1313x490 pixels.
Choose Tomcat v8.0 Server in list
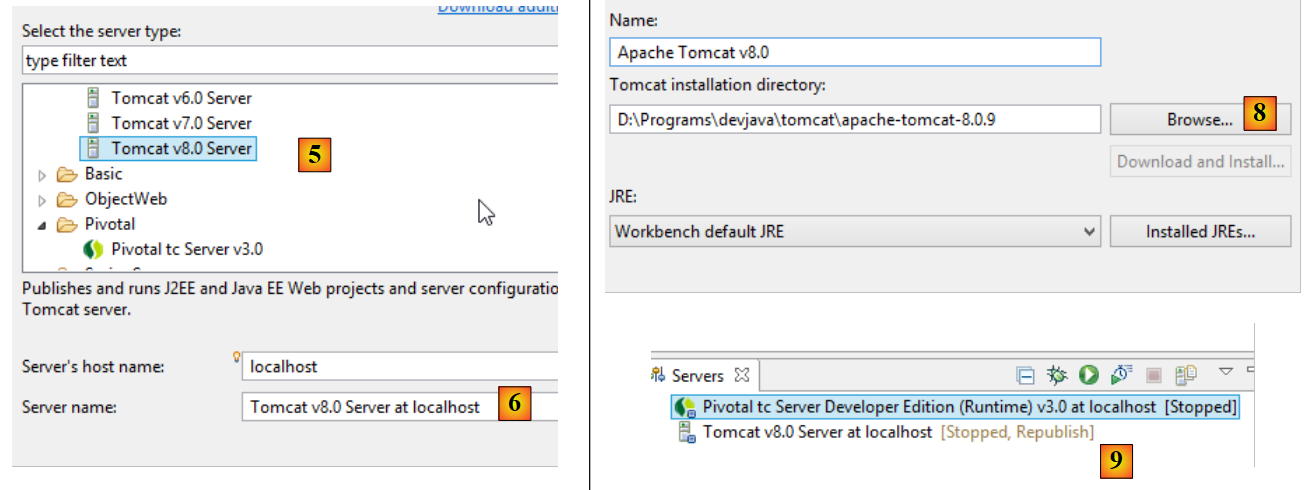(181, 148)
